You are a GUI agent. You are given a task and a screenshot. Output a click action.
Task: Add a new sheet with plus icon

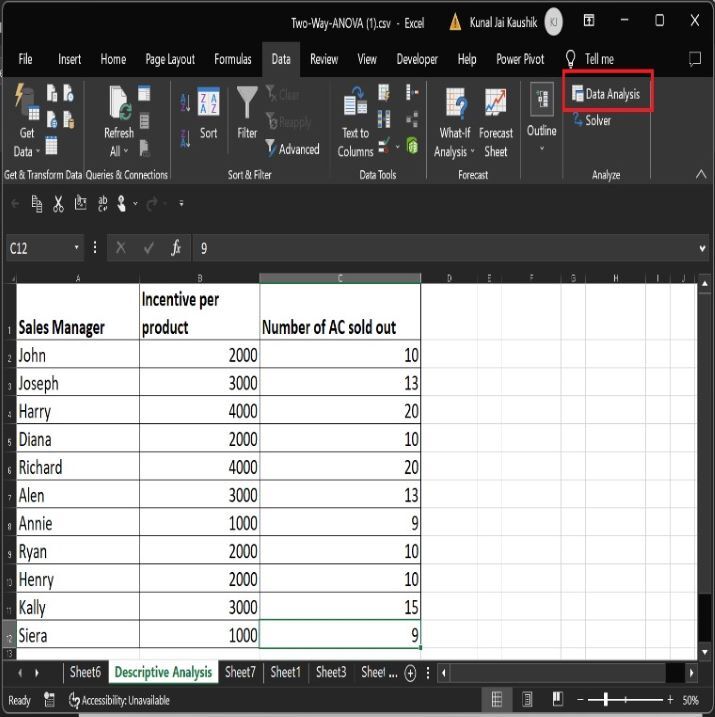click(410, 673)
